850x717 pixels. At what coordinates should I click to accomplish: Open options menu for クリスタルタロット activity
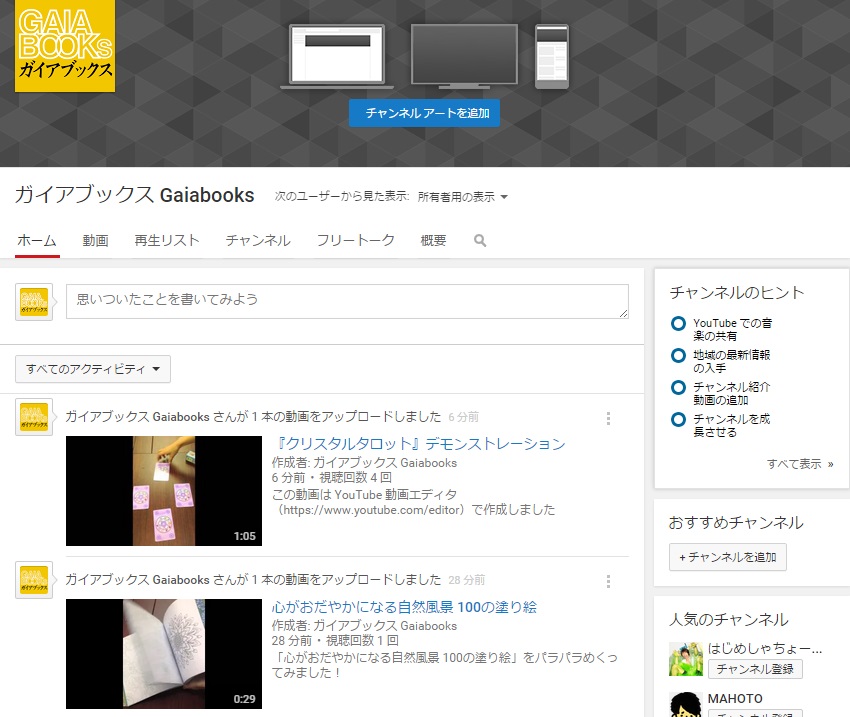click(x=608, y=418)
